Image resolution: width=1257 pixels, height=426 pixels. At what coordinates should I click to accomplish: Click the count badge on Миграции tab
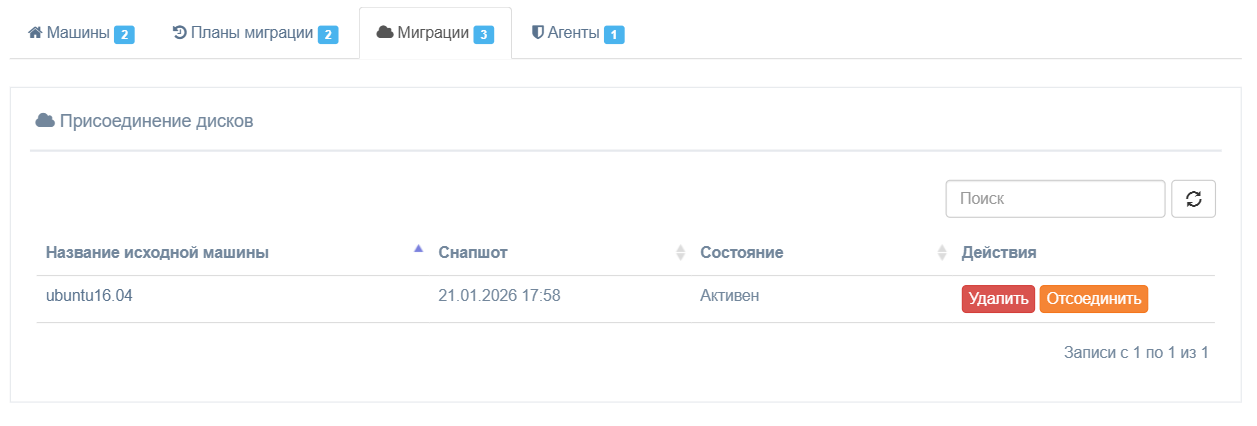point(483,35)
